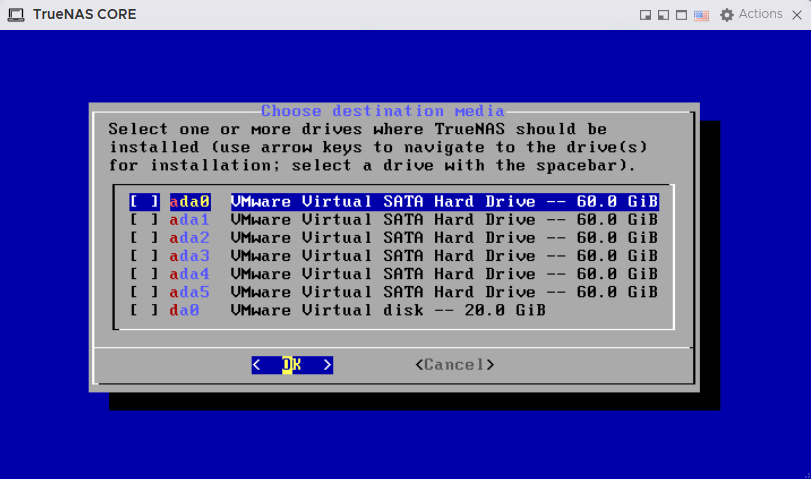Image resolution: width=811 pixels, height=479 pixels.
Task: Select the da0 disk name
Action: click(185, 310)
